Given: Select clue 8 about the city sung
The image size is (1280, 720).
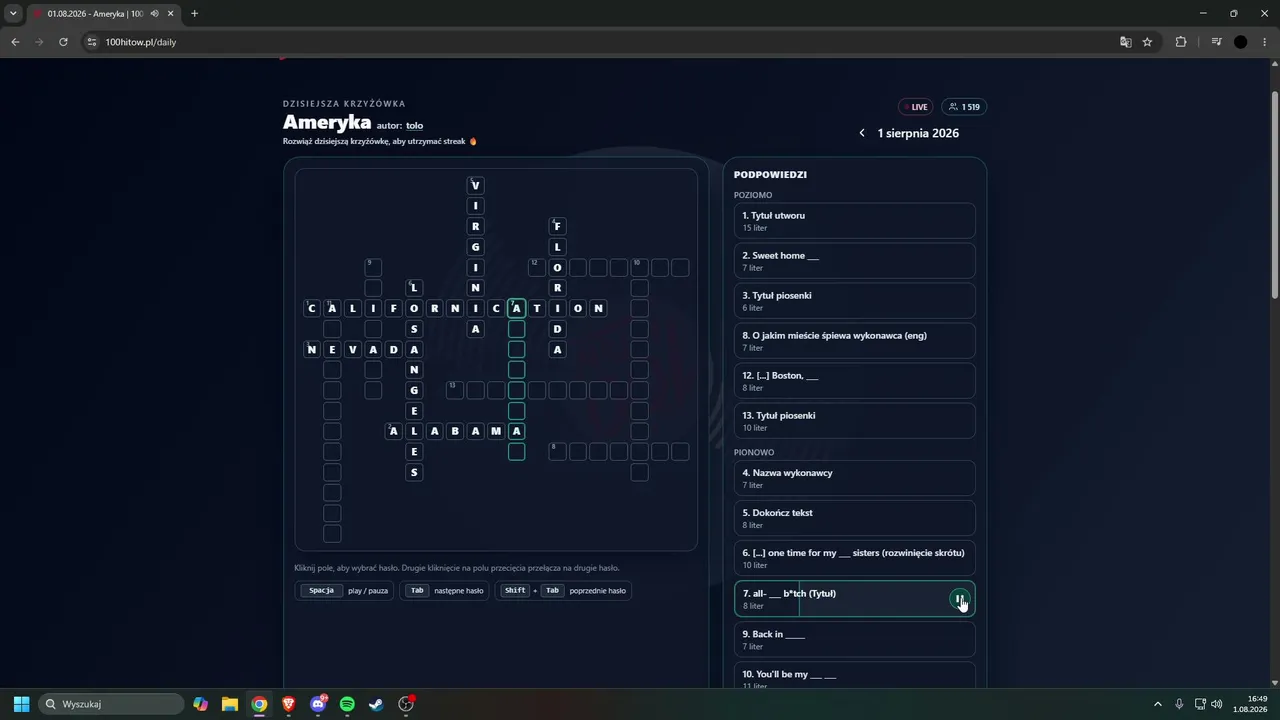Looking at the screenshot, I should pos(854,341).
